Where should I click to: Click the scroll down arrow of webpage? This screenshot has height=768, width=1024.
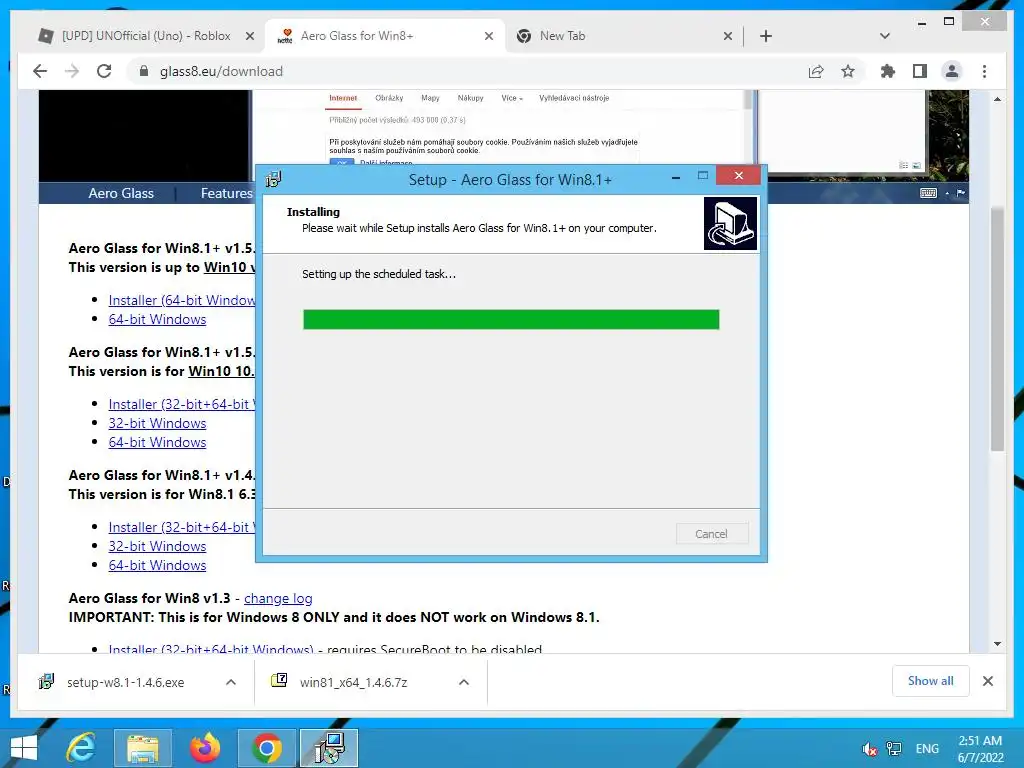click(x=997, y=644)
